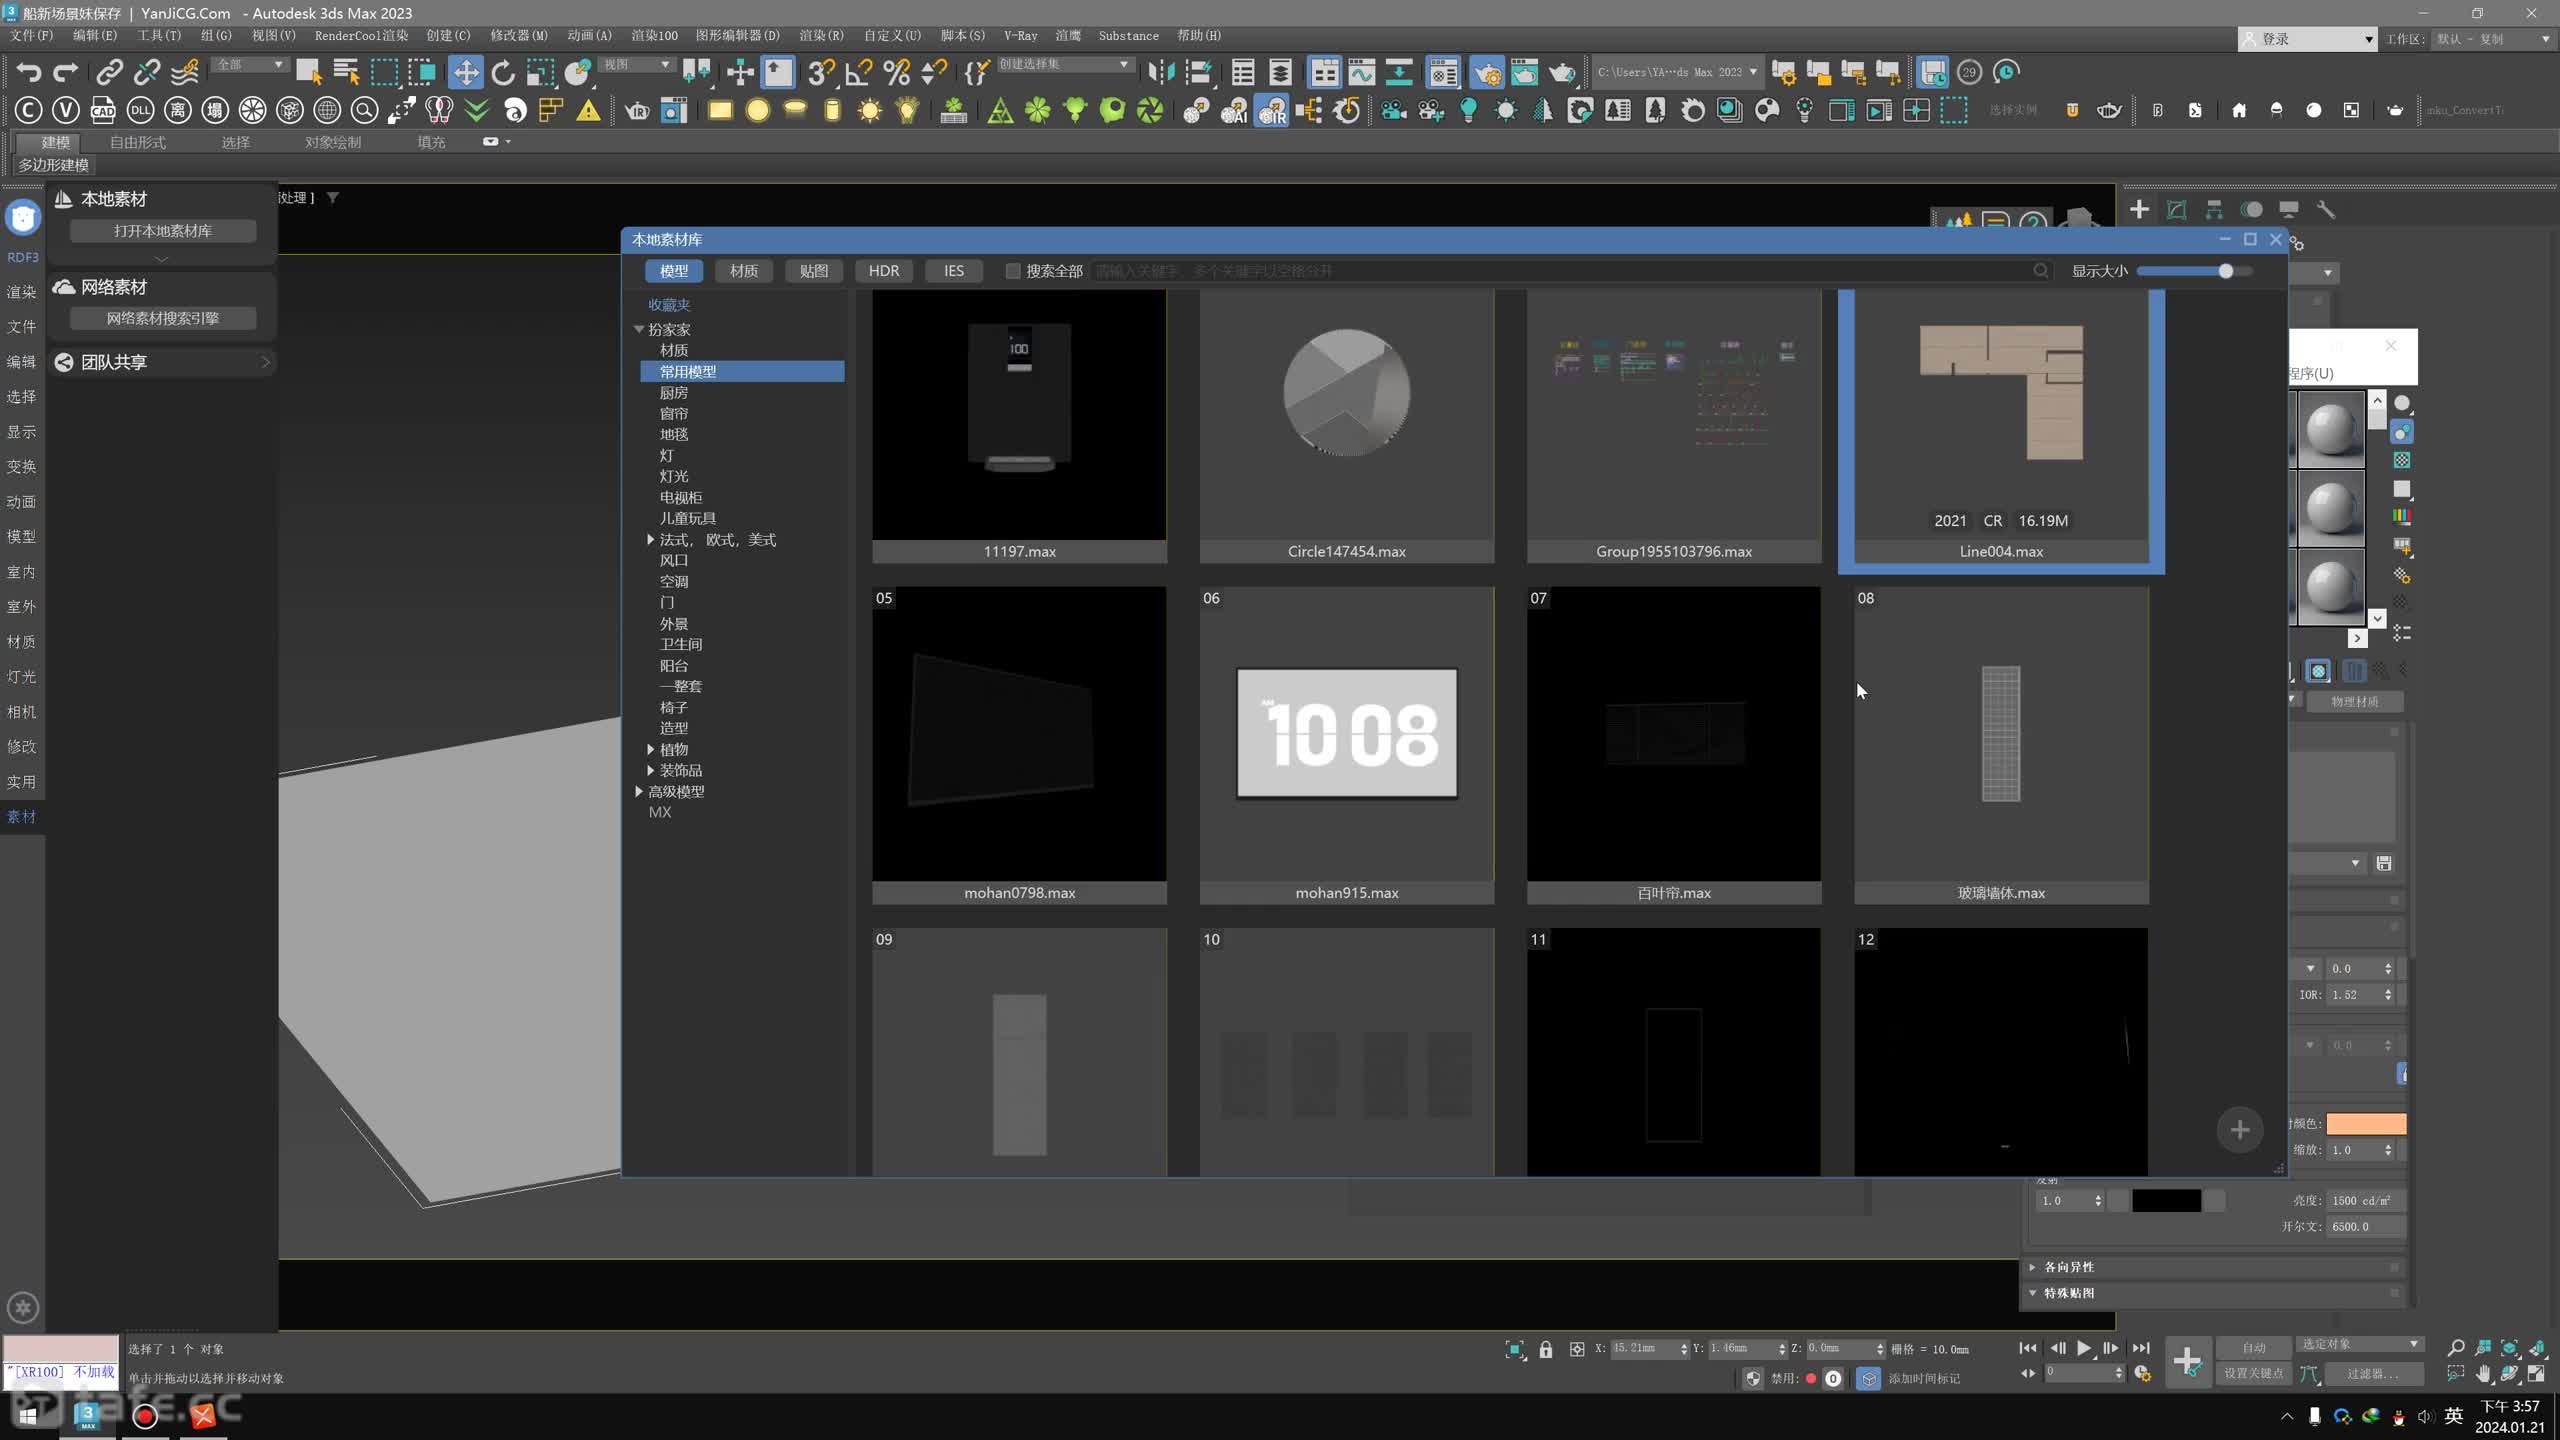
Task: Open the Modify panel icon
Action: click(2176, 209)
